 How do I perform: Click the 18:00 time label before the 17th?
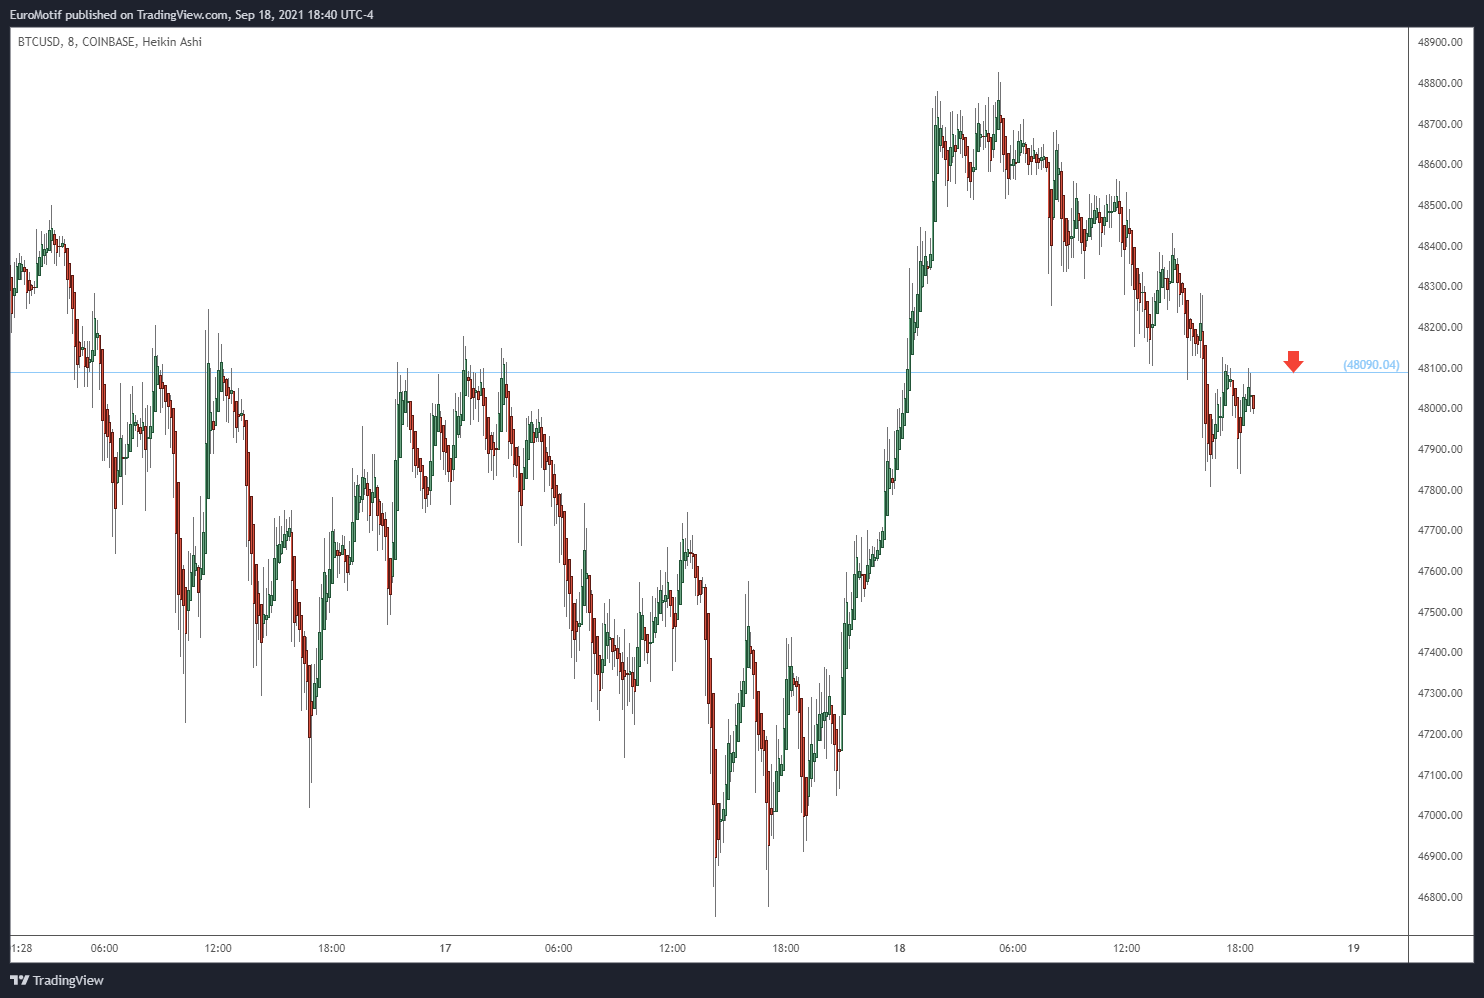[x=332, y=948]
